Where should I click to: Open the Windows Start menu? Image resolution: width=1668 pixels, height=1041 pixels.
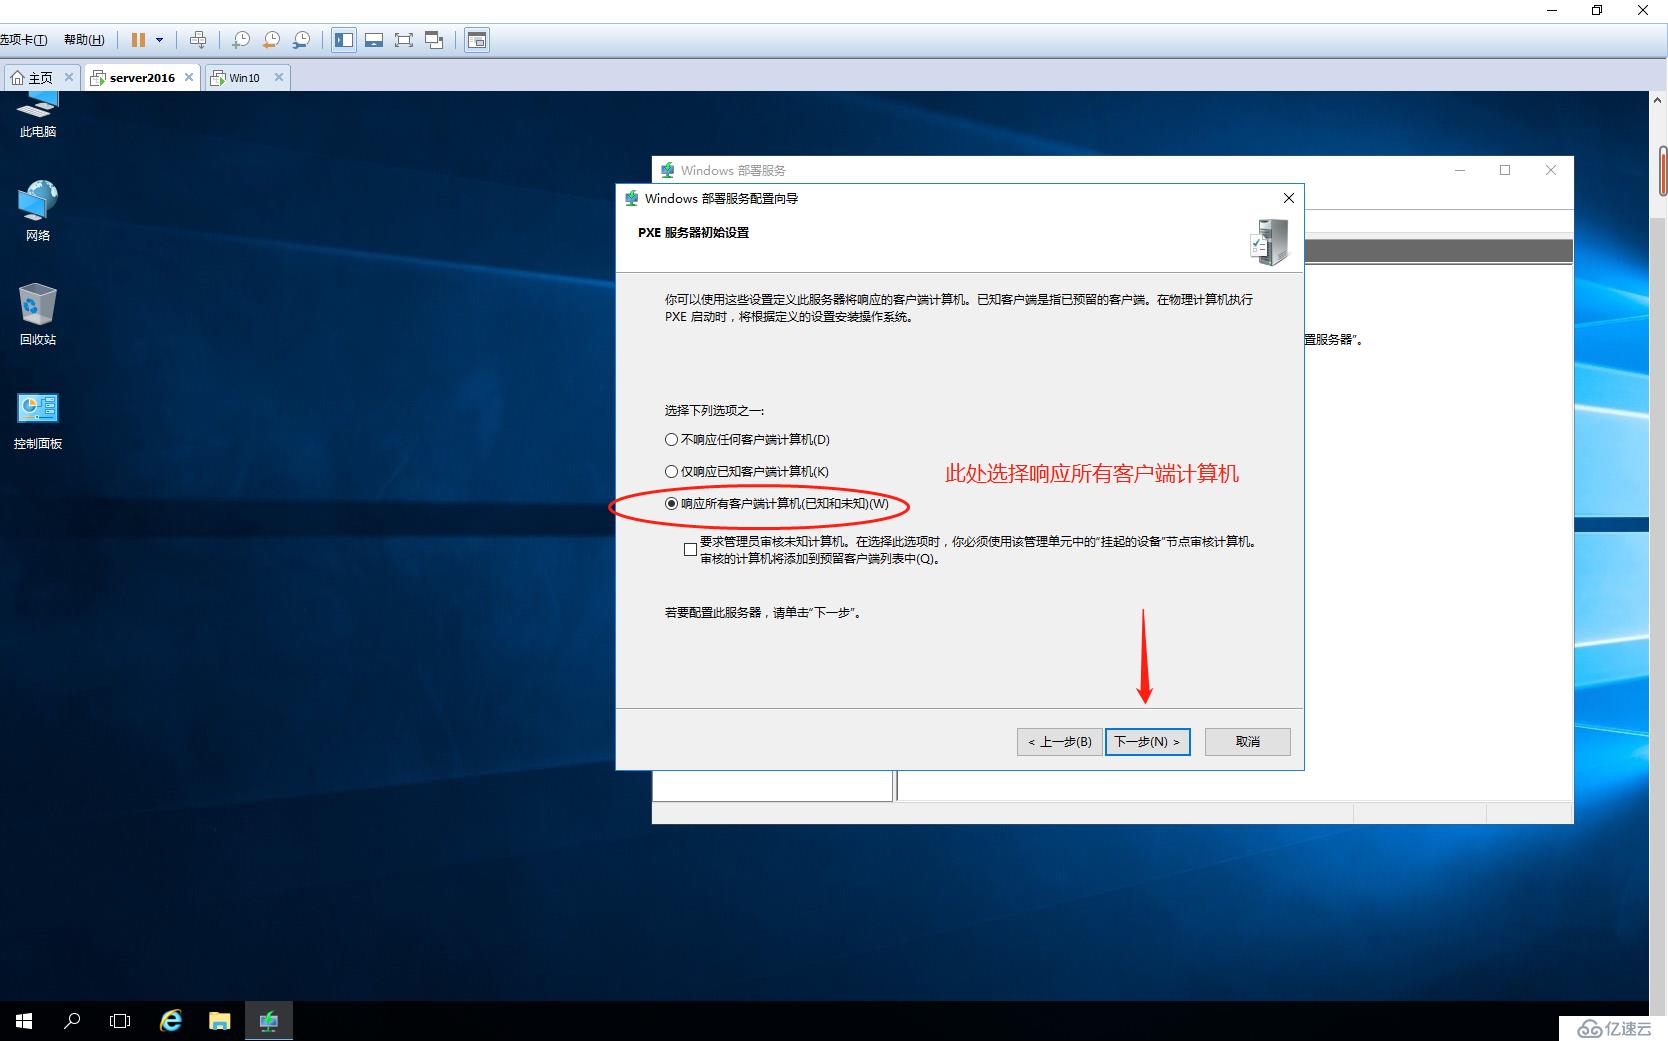(24, 1021)
